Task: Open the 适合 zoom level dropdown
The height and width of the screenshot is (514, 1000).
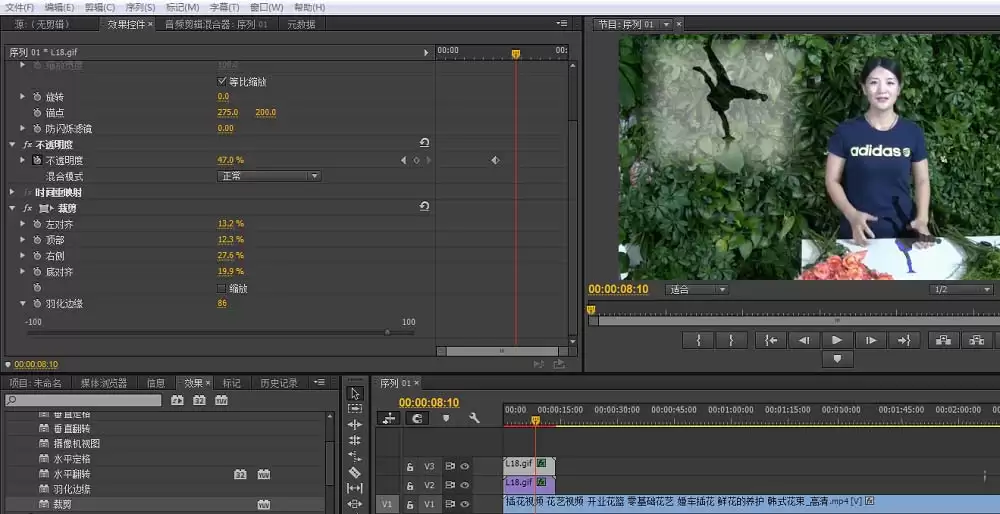Action: (x=696, y=290)
